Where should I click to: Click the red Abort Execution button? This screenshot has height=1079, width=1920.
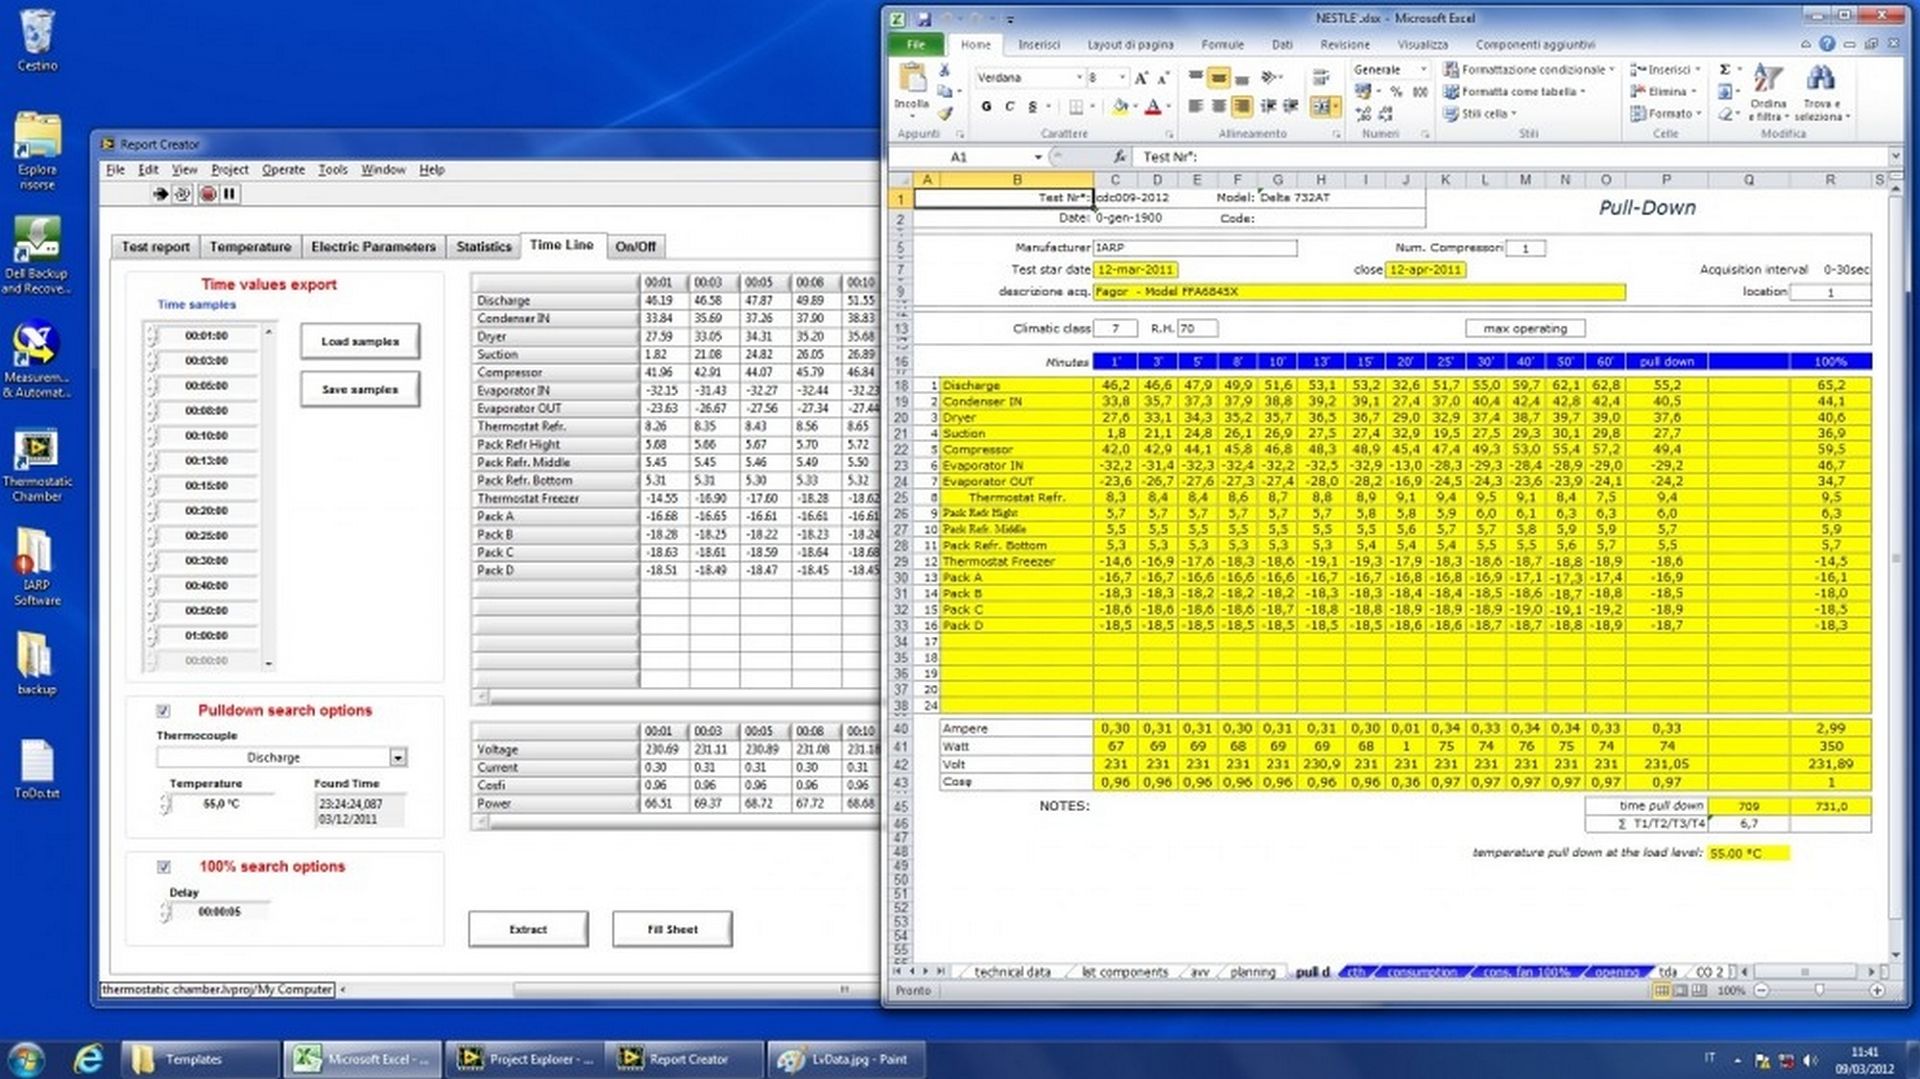click(207, 194)
